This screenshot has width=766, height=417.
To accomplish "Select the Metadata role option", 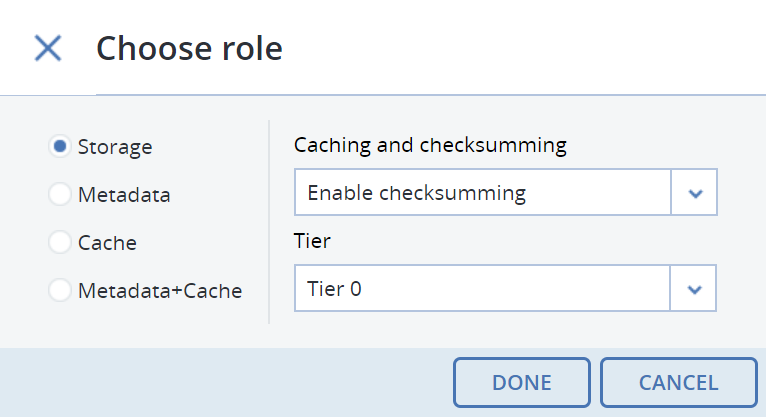I will (60, 195).
